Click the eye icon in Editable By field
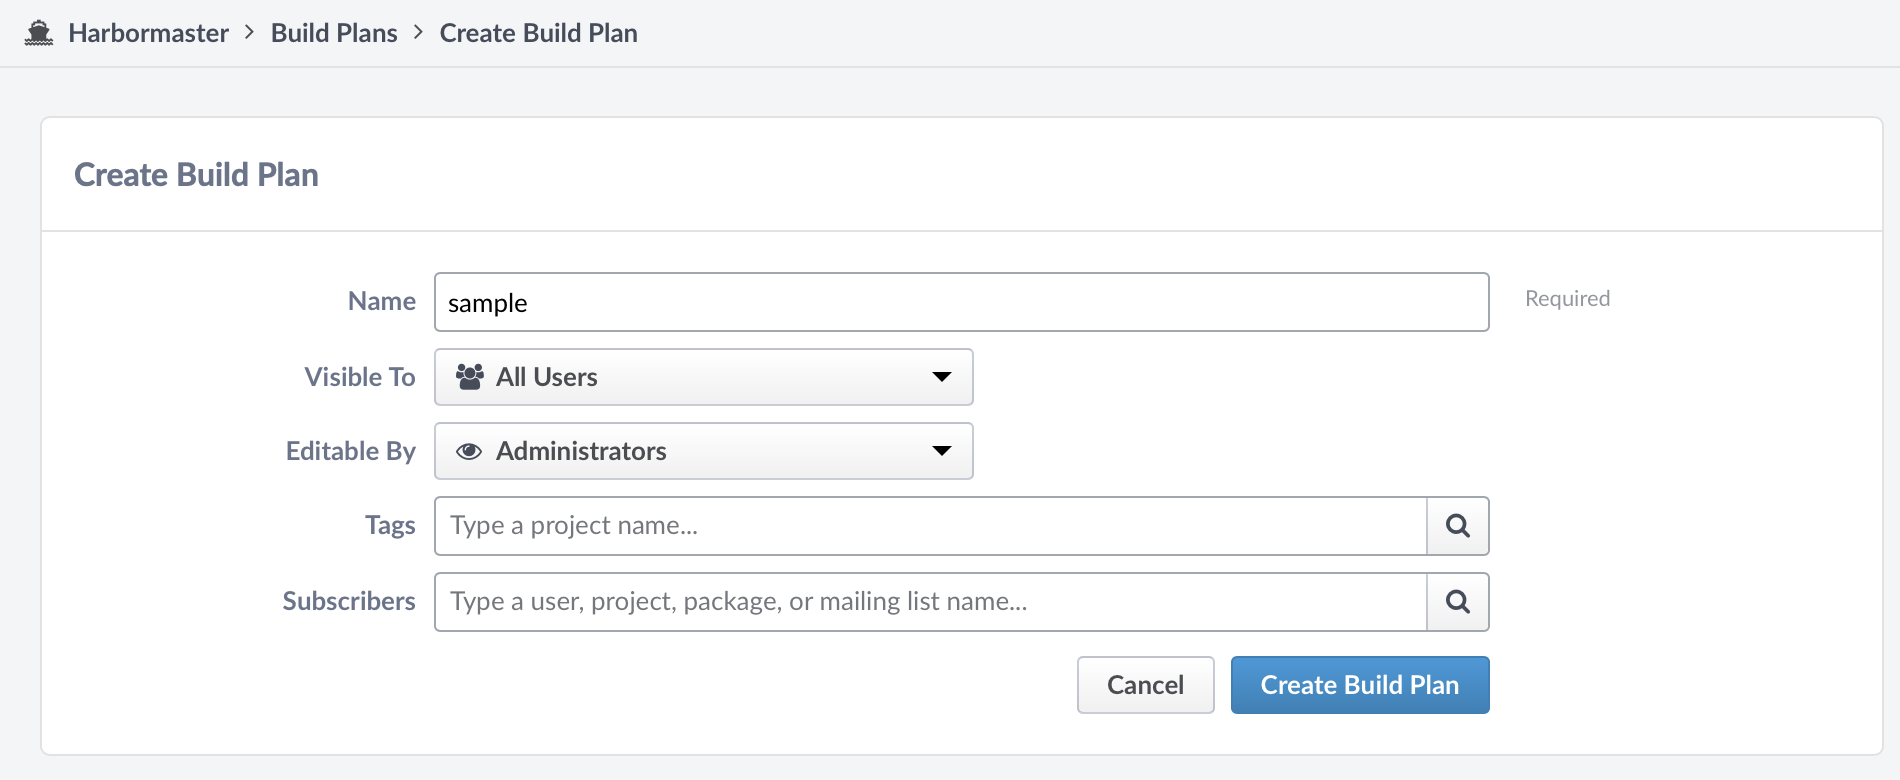 (469, 451)
